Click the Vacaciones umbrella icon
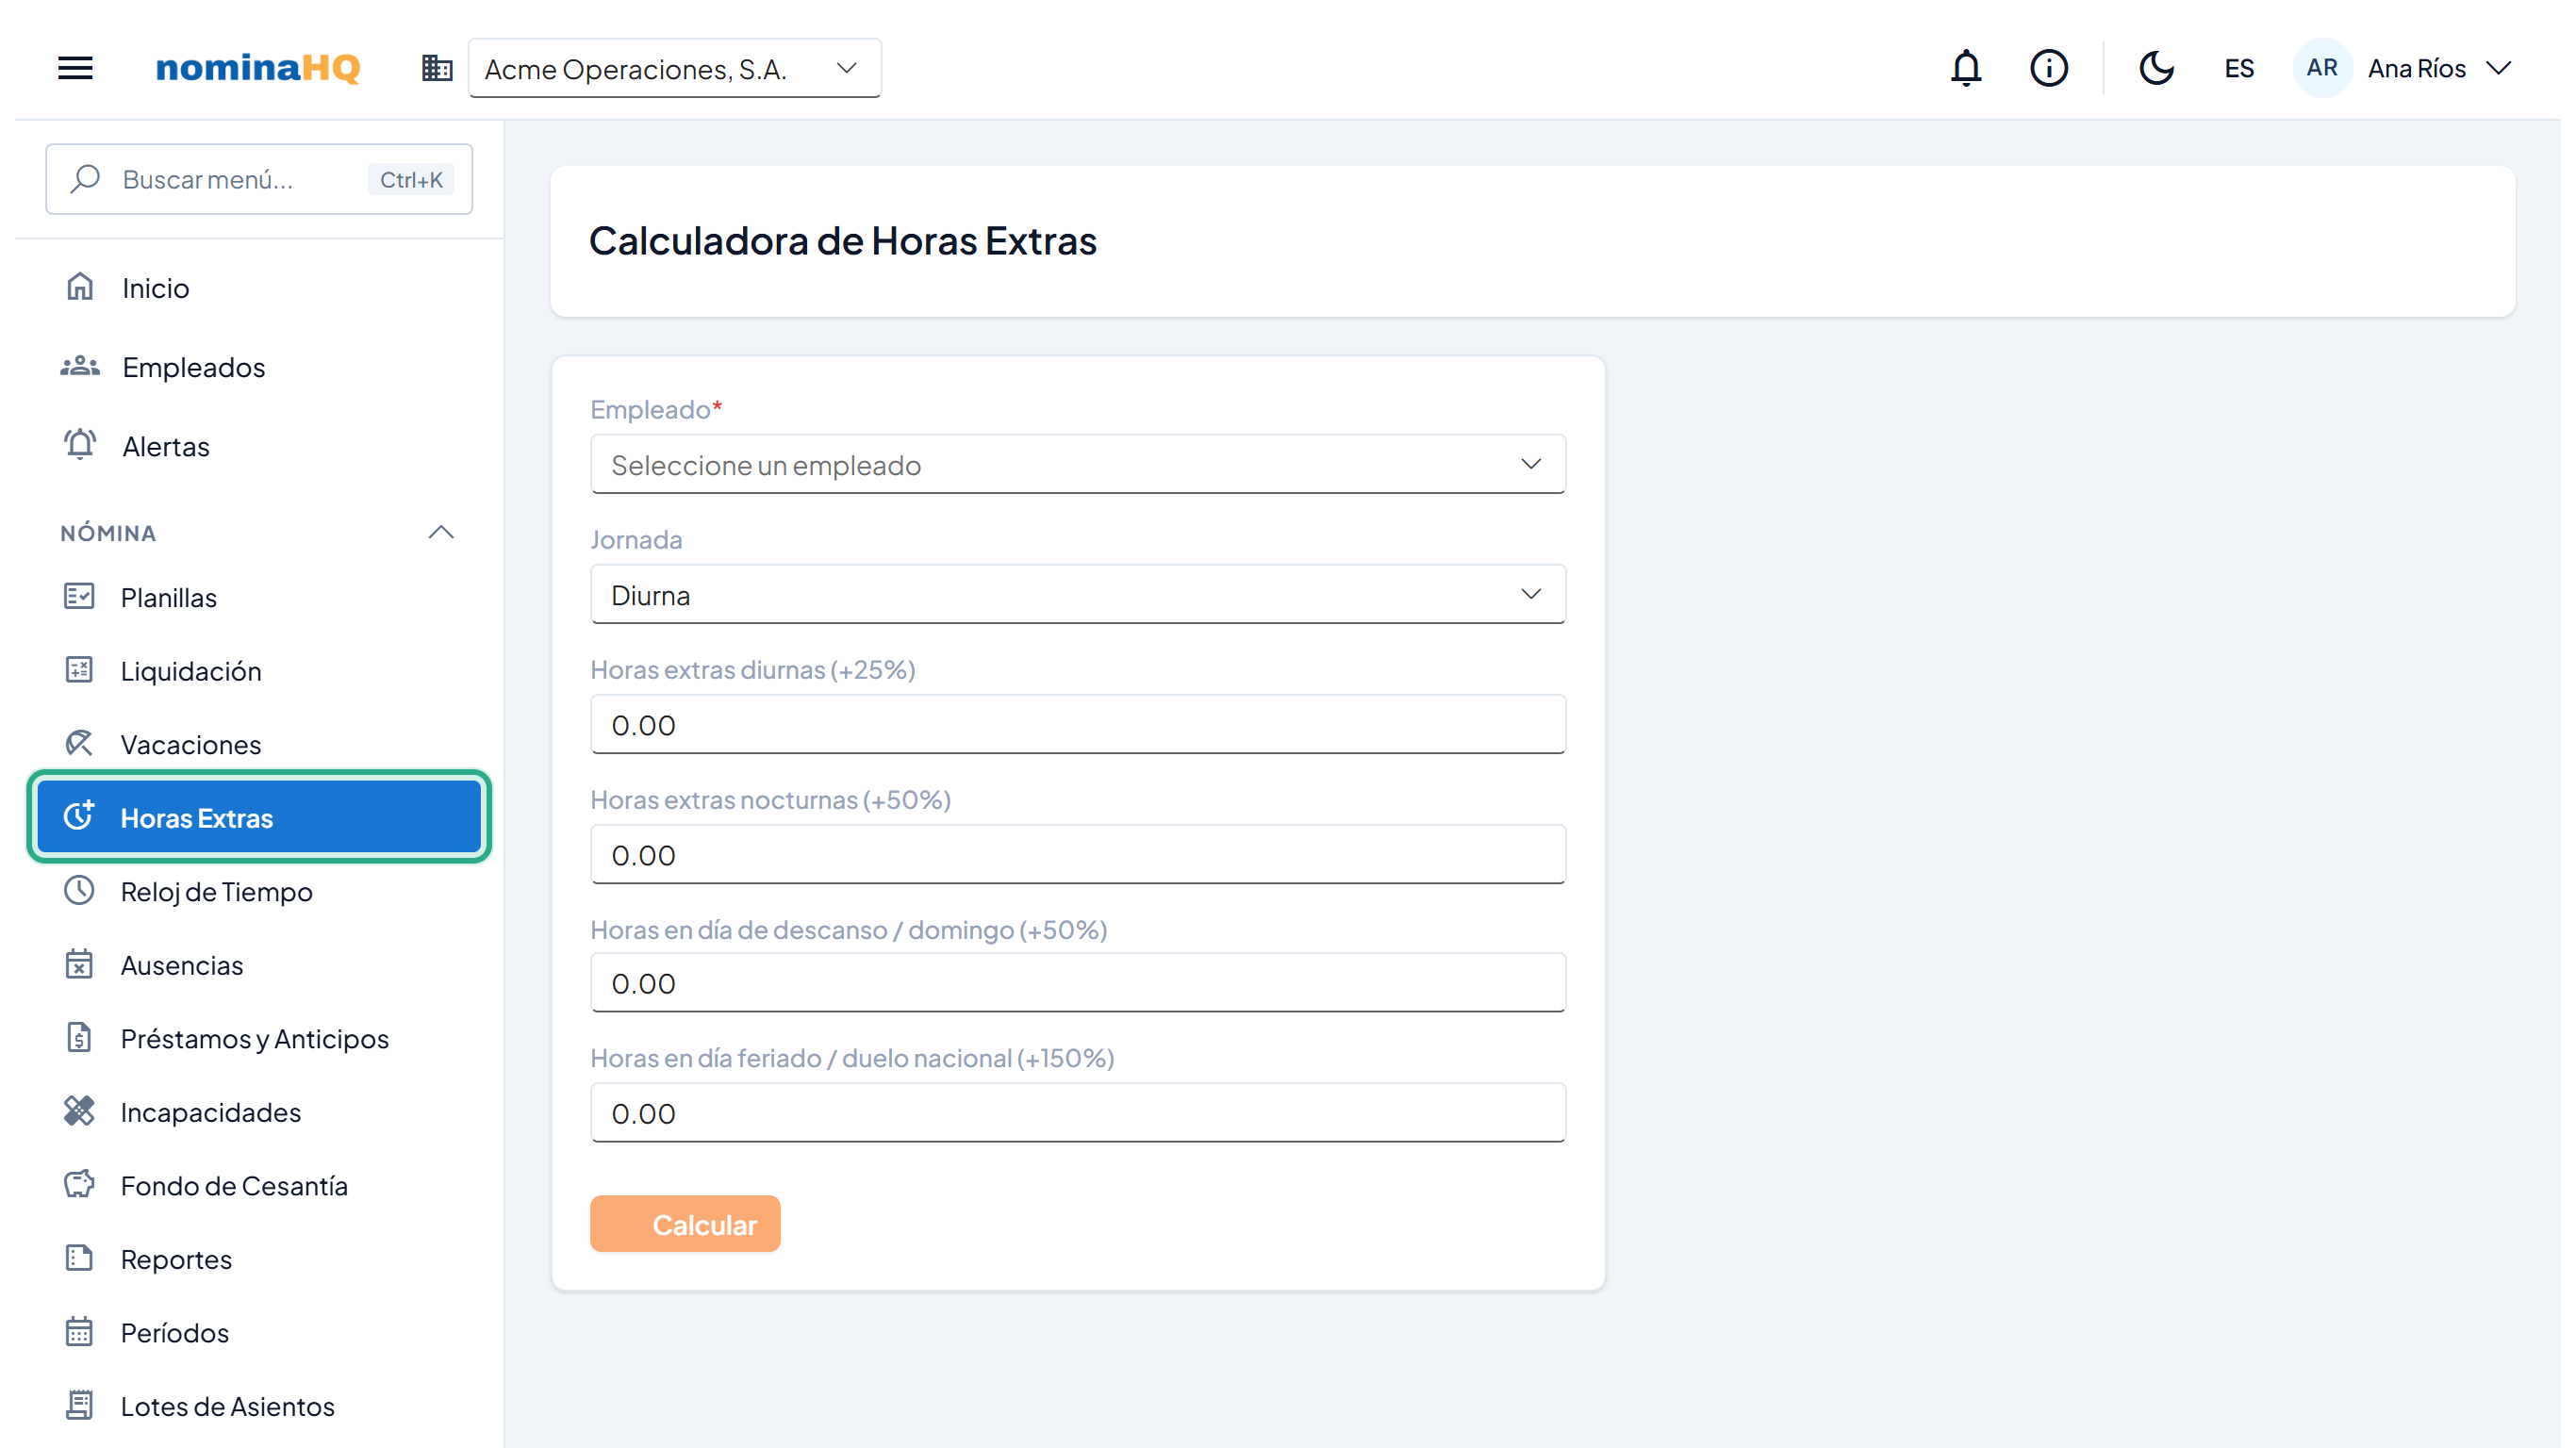This screenshot has height=1448, width=2576. point(79,744)
